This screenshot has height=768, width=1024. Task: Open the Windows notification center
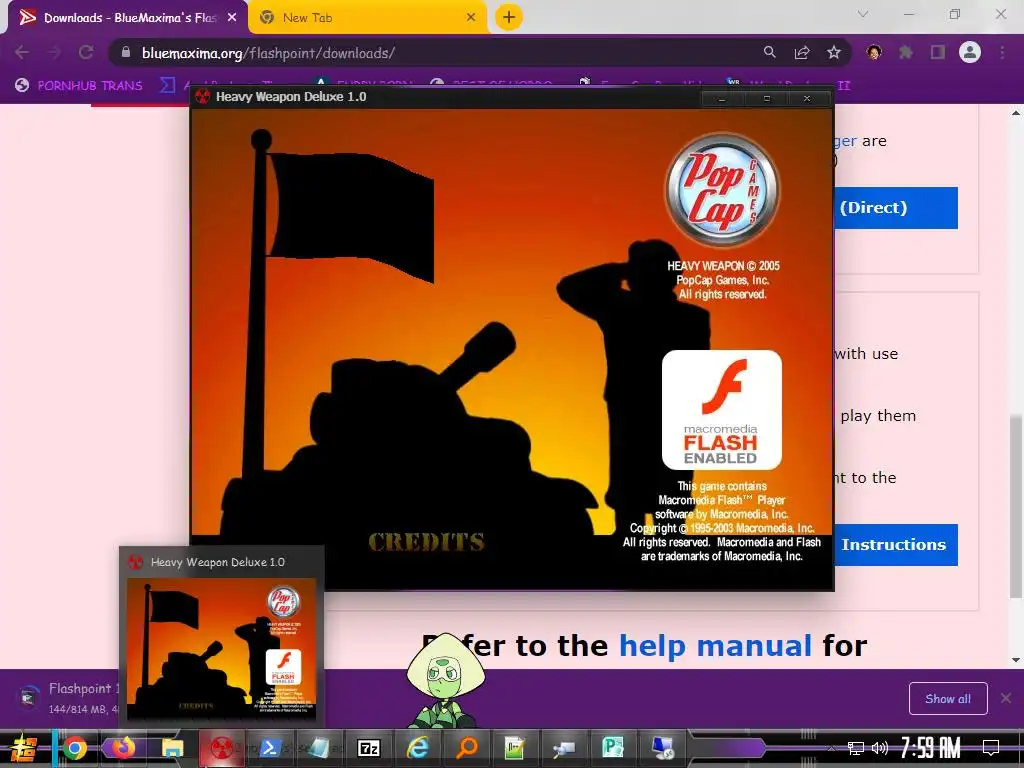991,748
